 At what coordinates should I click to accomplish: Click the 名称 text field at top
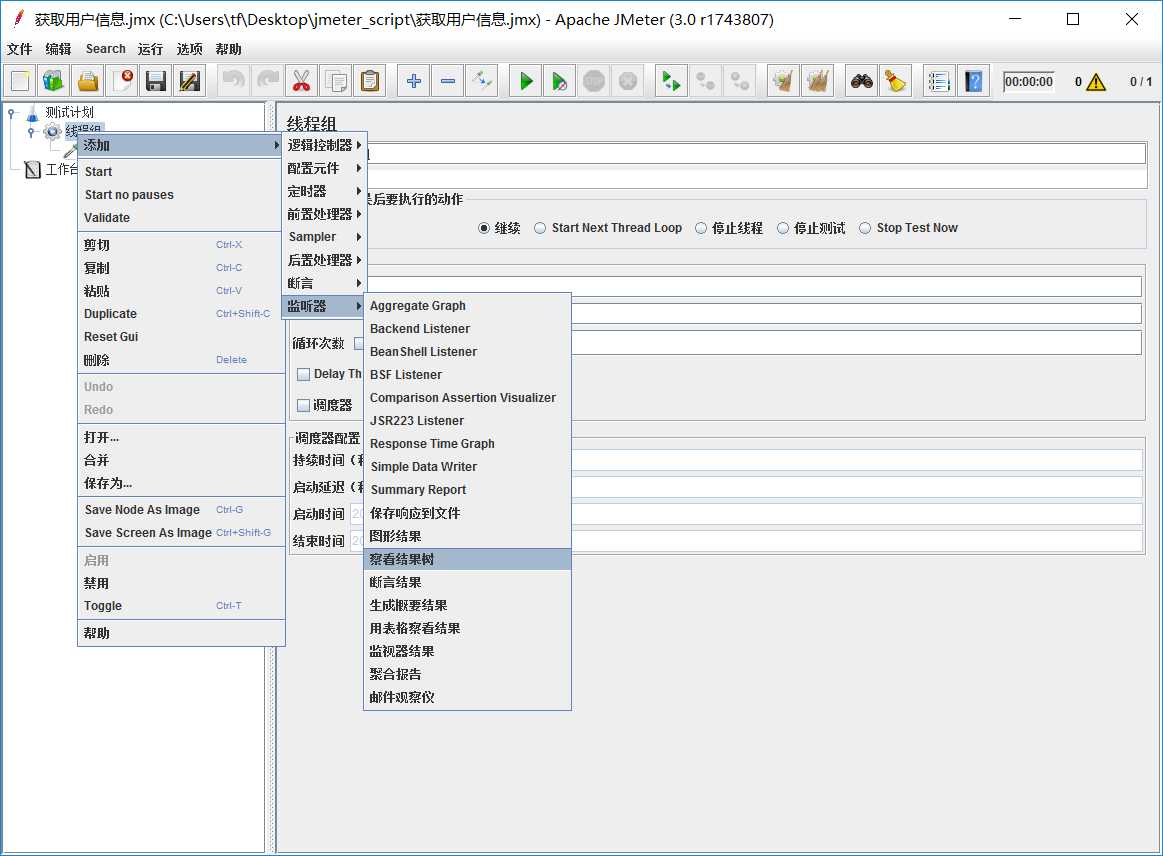pyautogui.click(x=757, y=154)
